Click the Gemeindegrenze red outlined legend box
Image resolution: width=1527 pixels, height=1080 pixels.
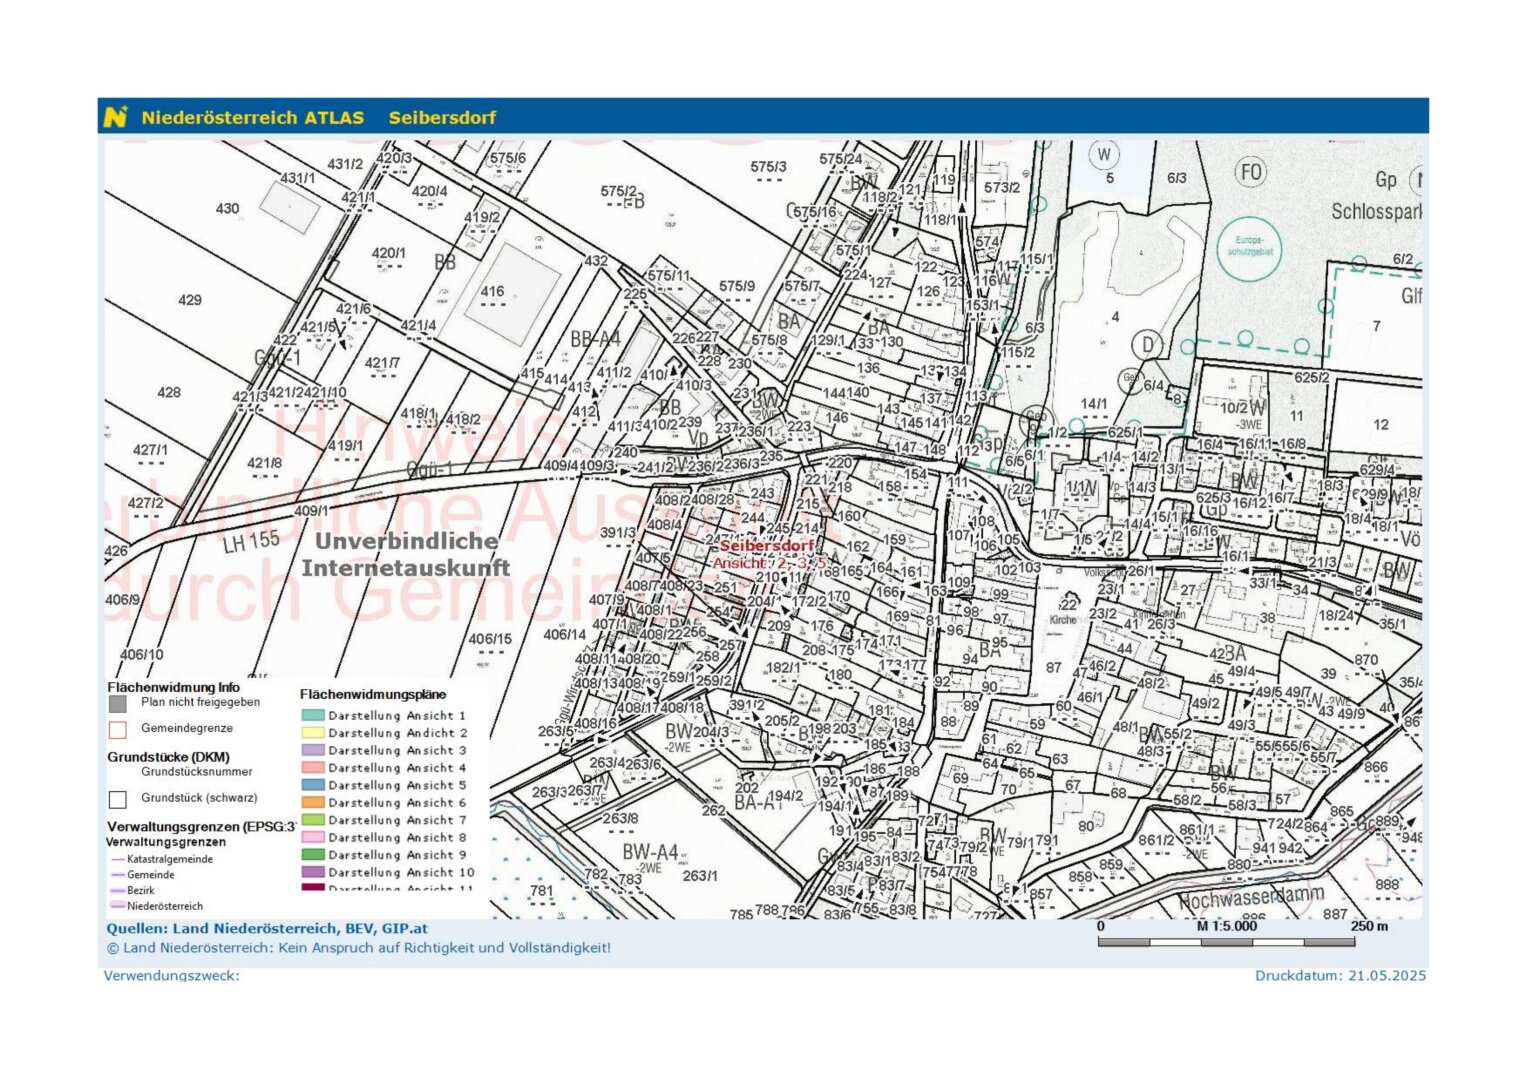[x=118, y=729]
